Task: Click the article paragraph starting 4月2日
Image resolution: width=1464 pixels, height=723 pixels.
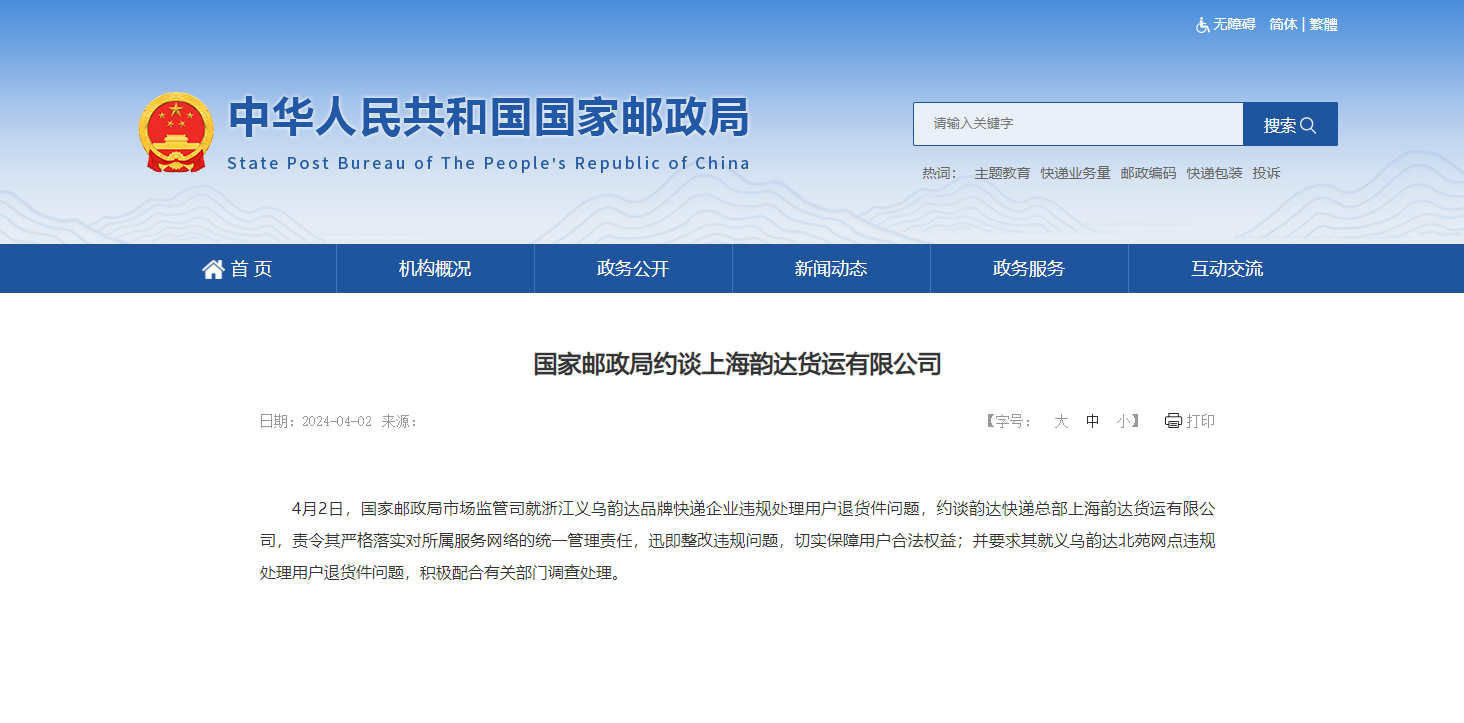Action: click(738, 541)
